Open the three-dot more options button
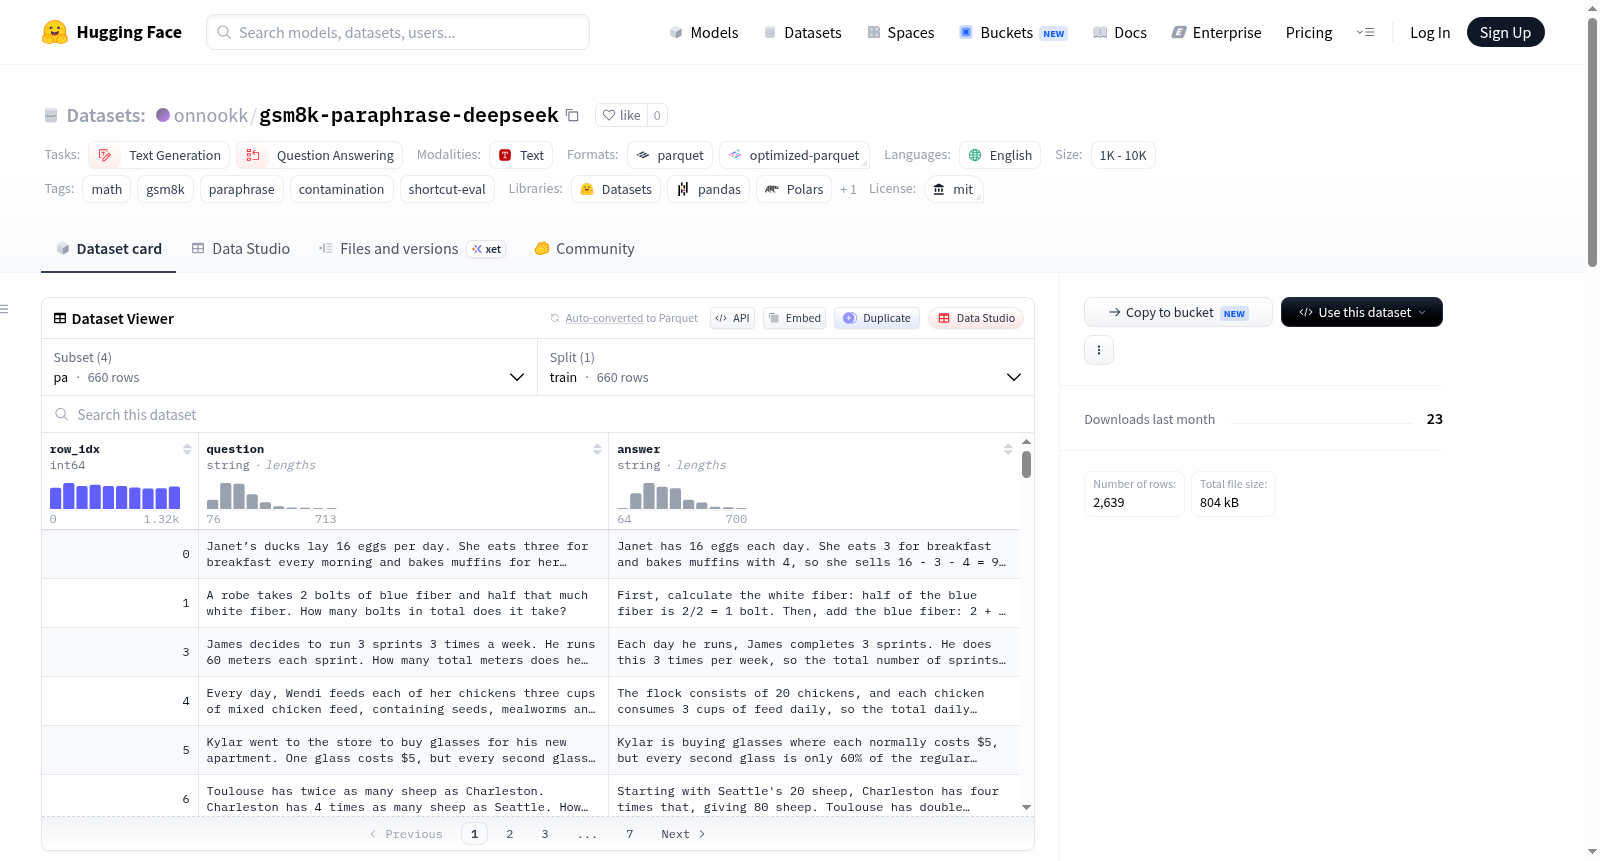The height and width of the screenshot is (861, 1600). pos(1099,350)
